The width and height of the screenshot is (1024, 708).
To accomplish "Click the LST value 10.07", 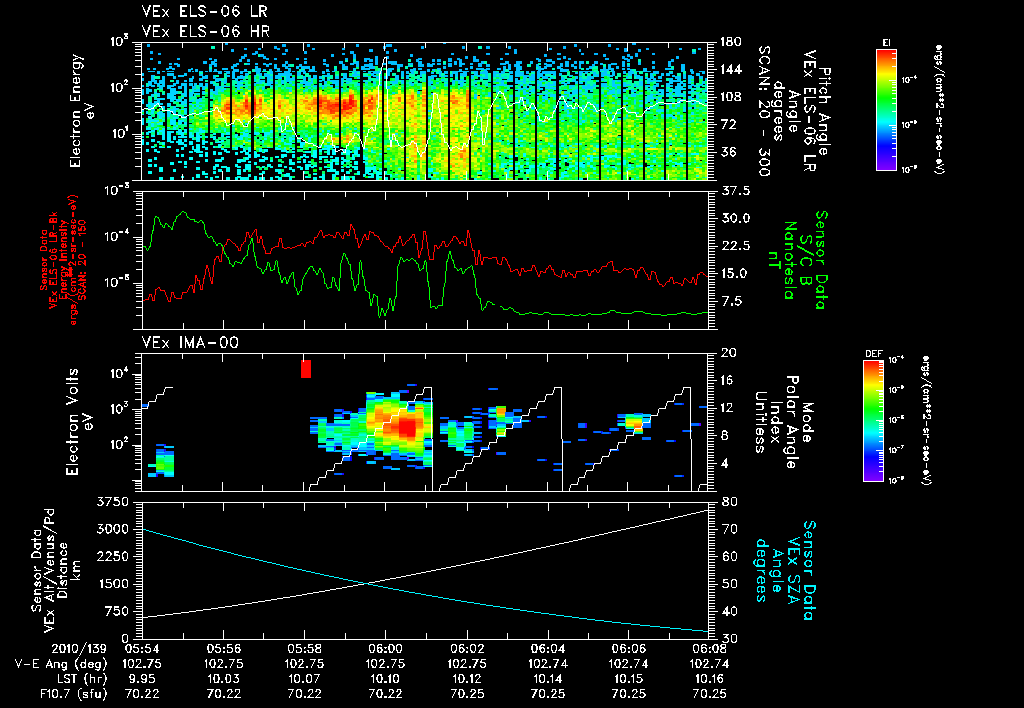I will tap(304, 679).
